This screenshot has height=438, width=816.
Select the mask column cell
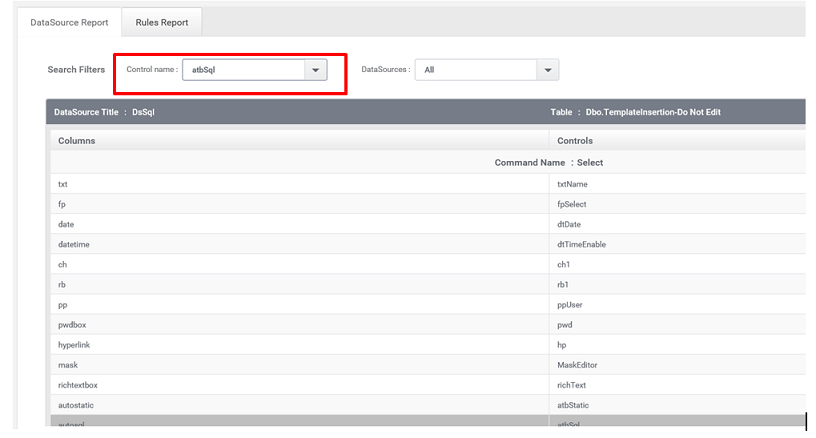point(300,365)
